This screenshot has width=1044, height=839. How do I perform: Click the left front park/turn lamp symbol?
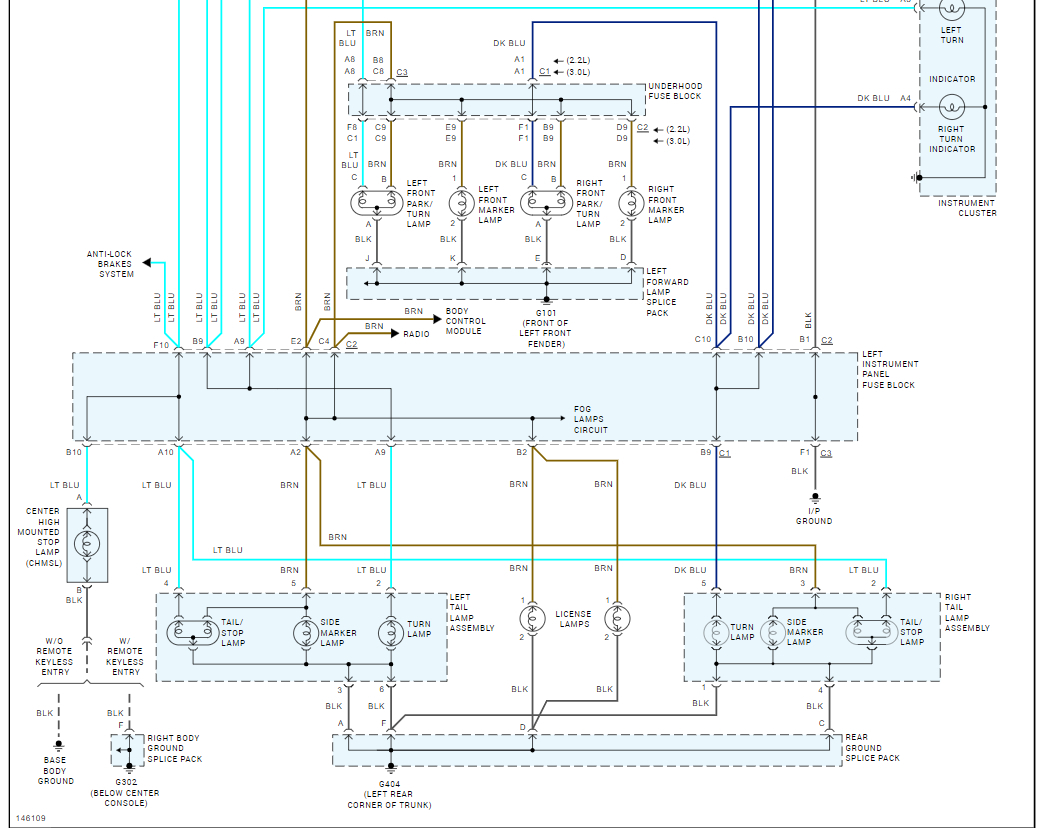pos(377,202)
